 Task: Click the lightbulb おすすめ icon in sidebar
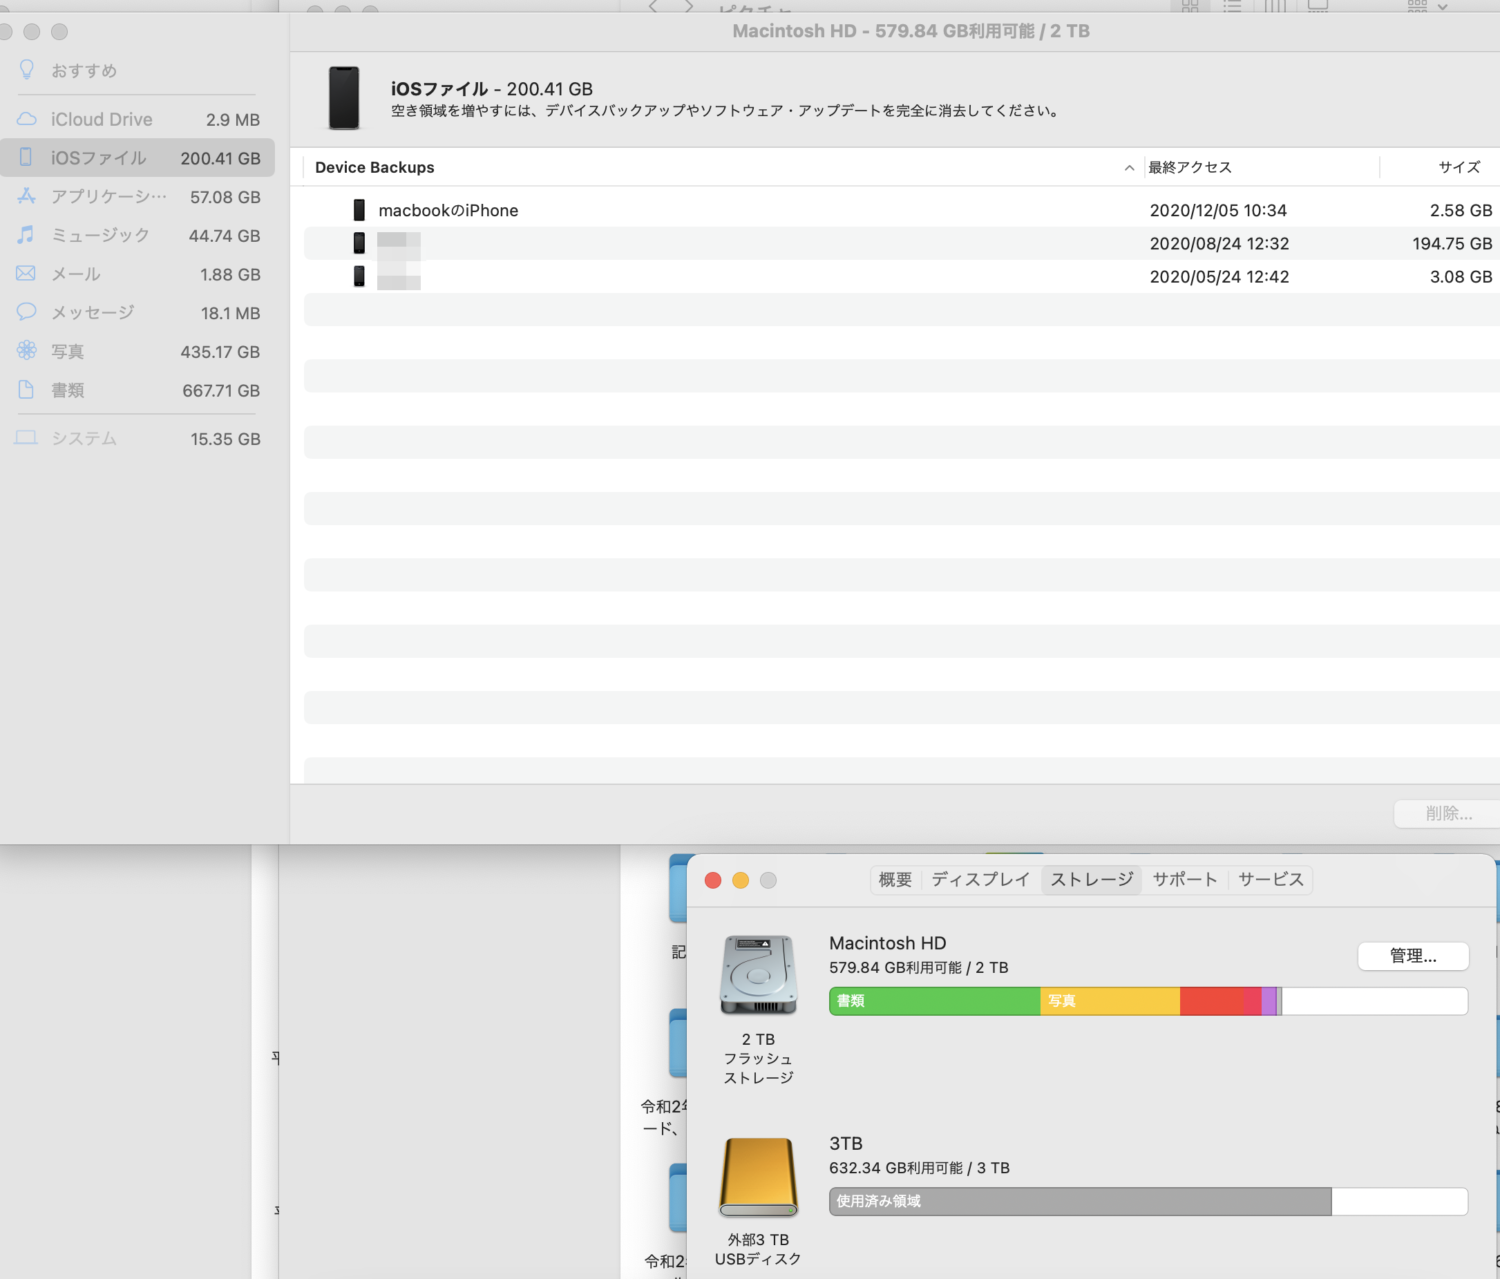click(x=27, y=70)
